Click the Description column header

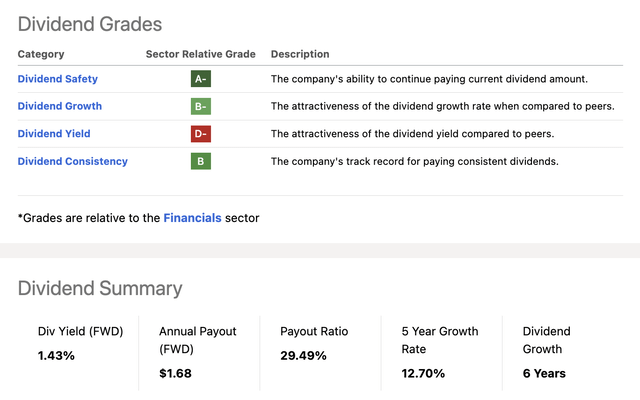click(300, 54)
